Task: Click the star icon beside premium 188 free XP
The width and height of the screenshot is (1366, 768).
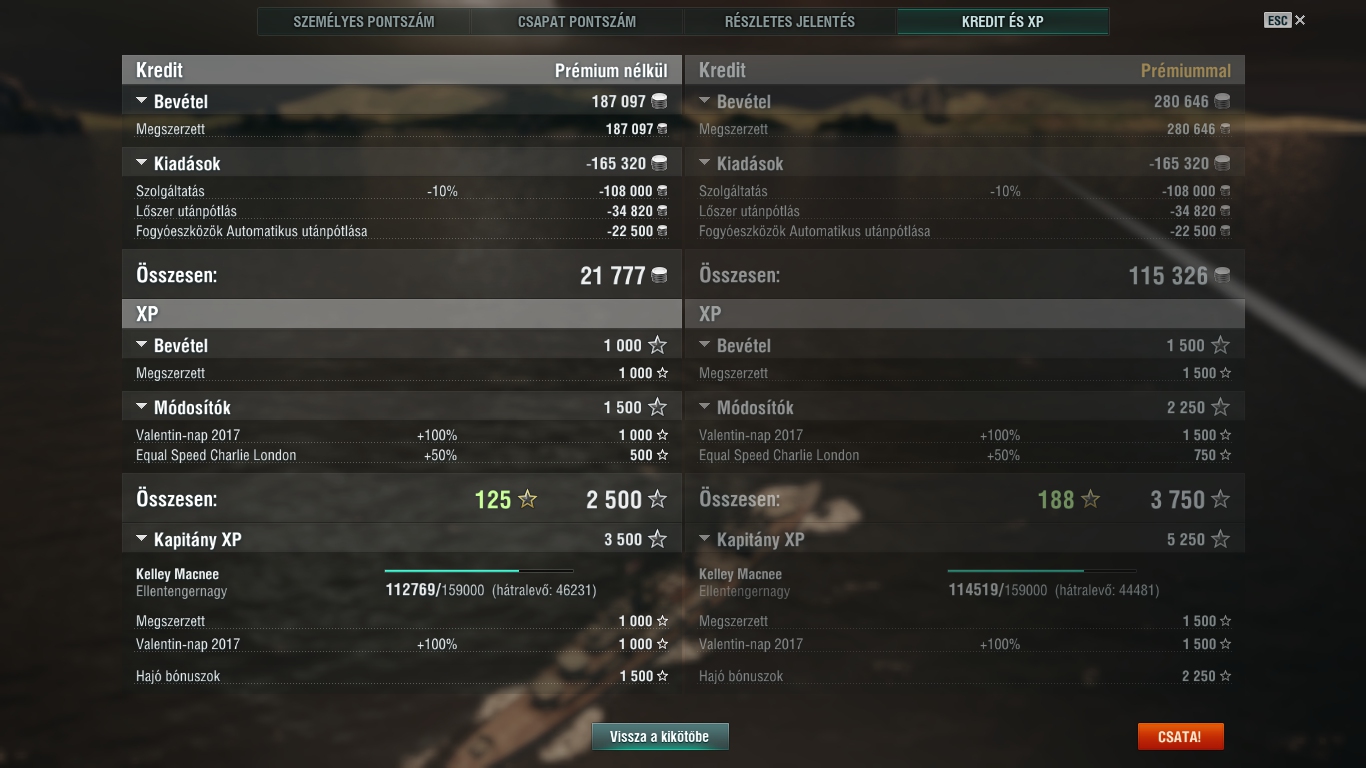Action: [x=1090, y=499]
